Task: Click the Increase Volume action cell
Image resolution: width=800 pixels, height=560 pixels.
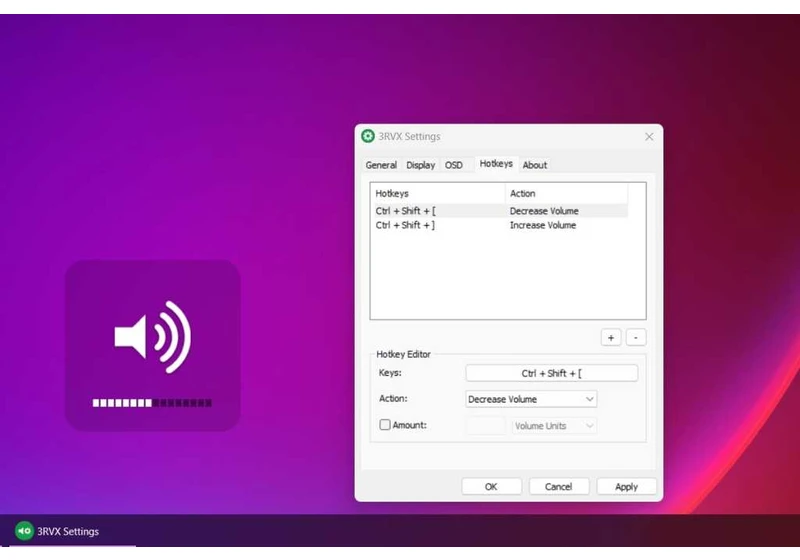Action: coord(543,225)
